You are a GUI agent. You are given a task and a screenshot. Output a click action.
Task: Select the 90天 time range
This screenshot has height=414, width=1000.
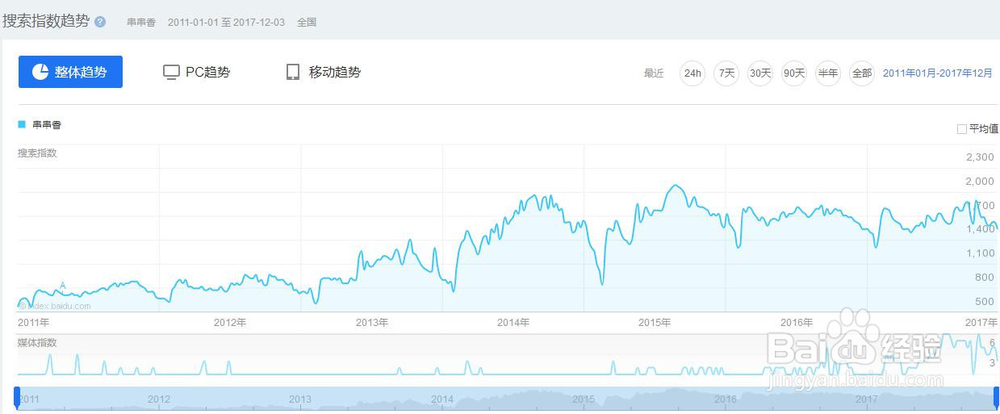point(794,73)
